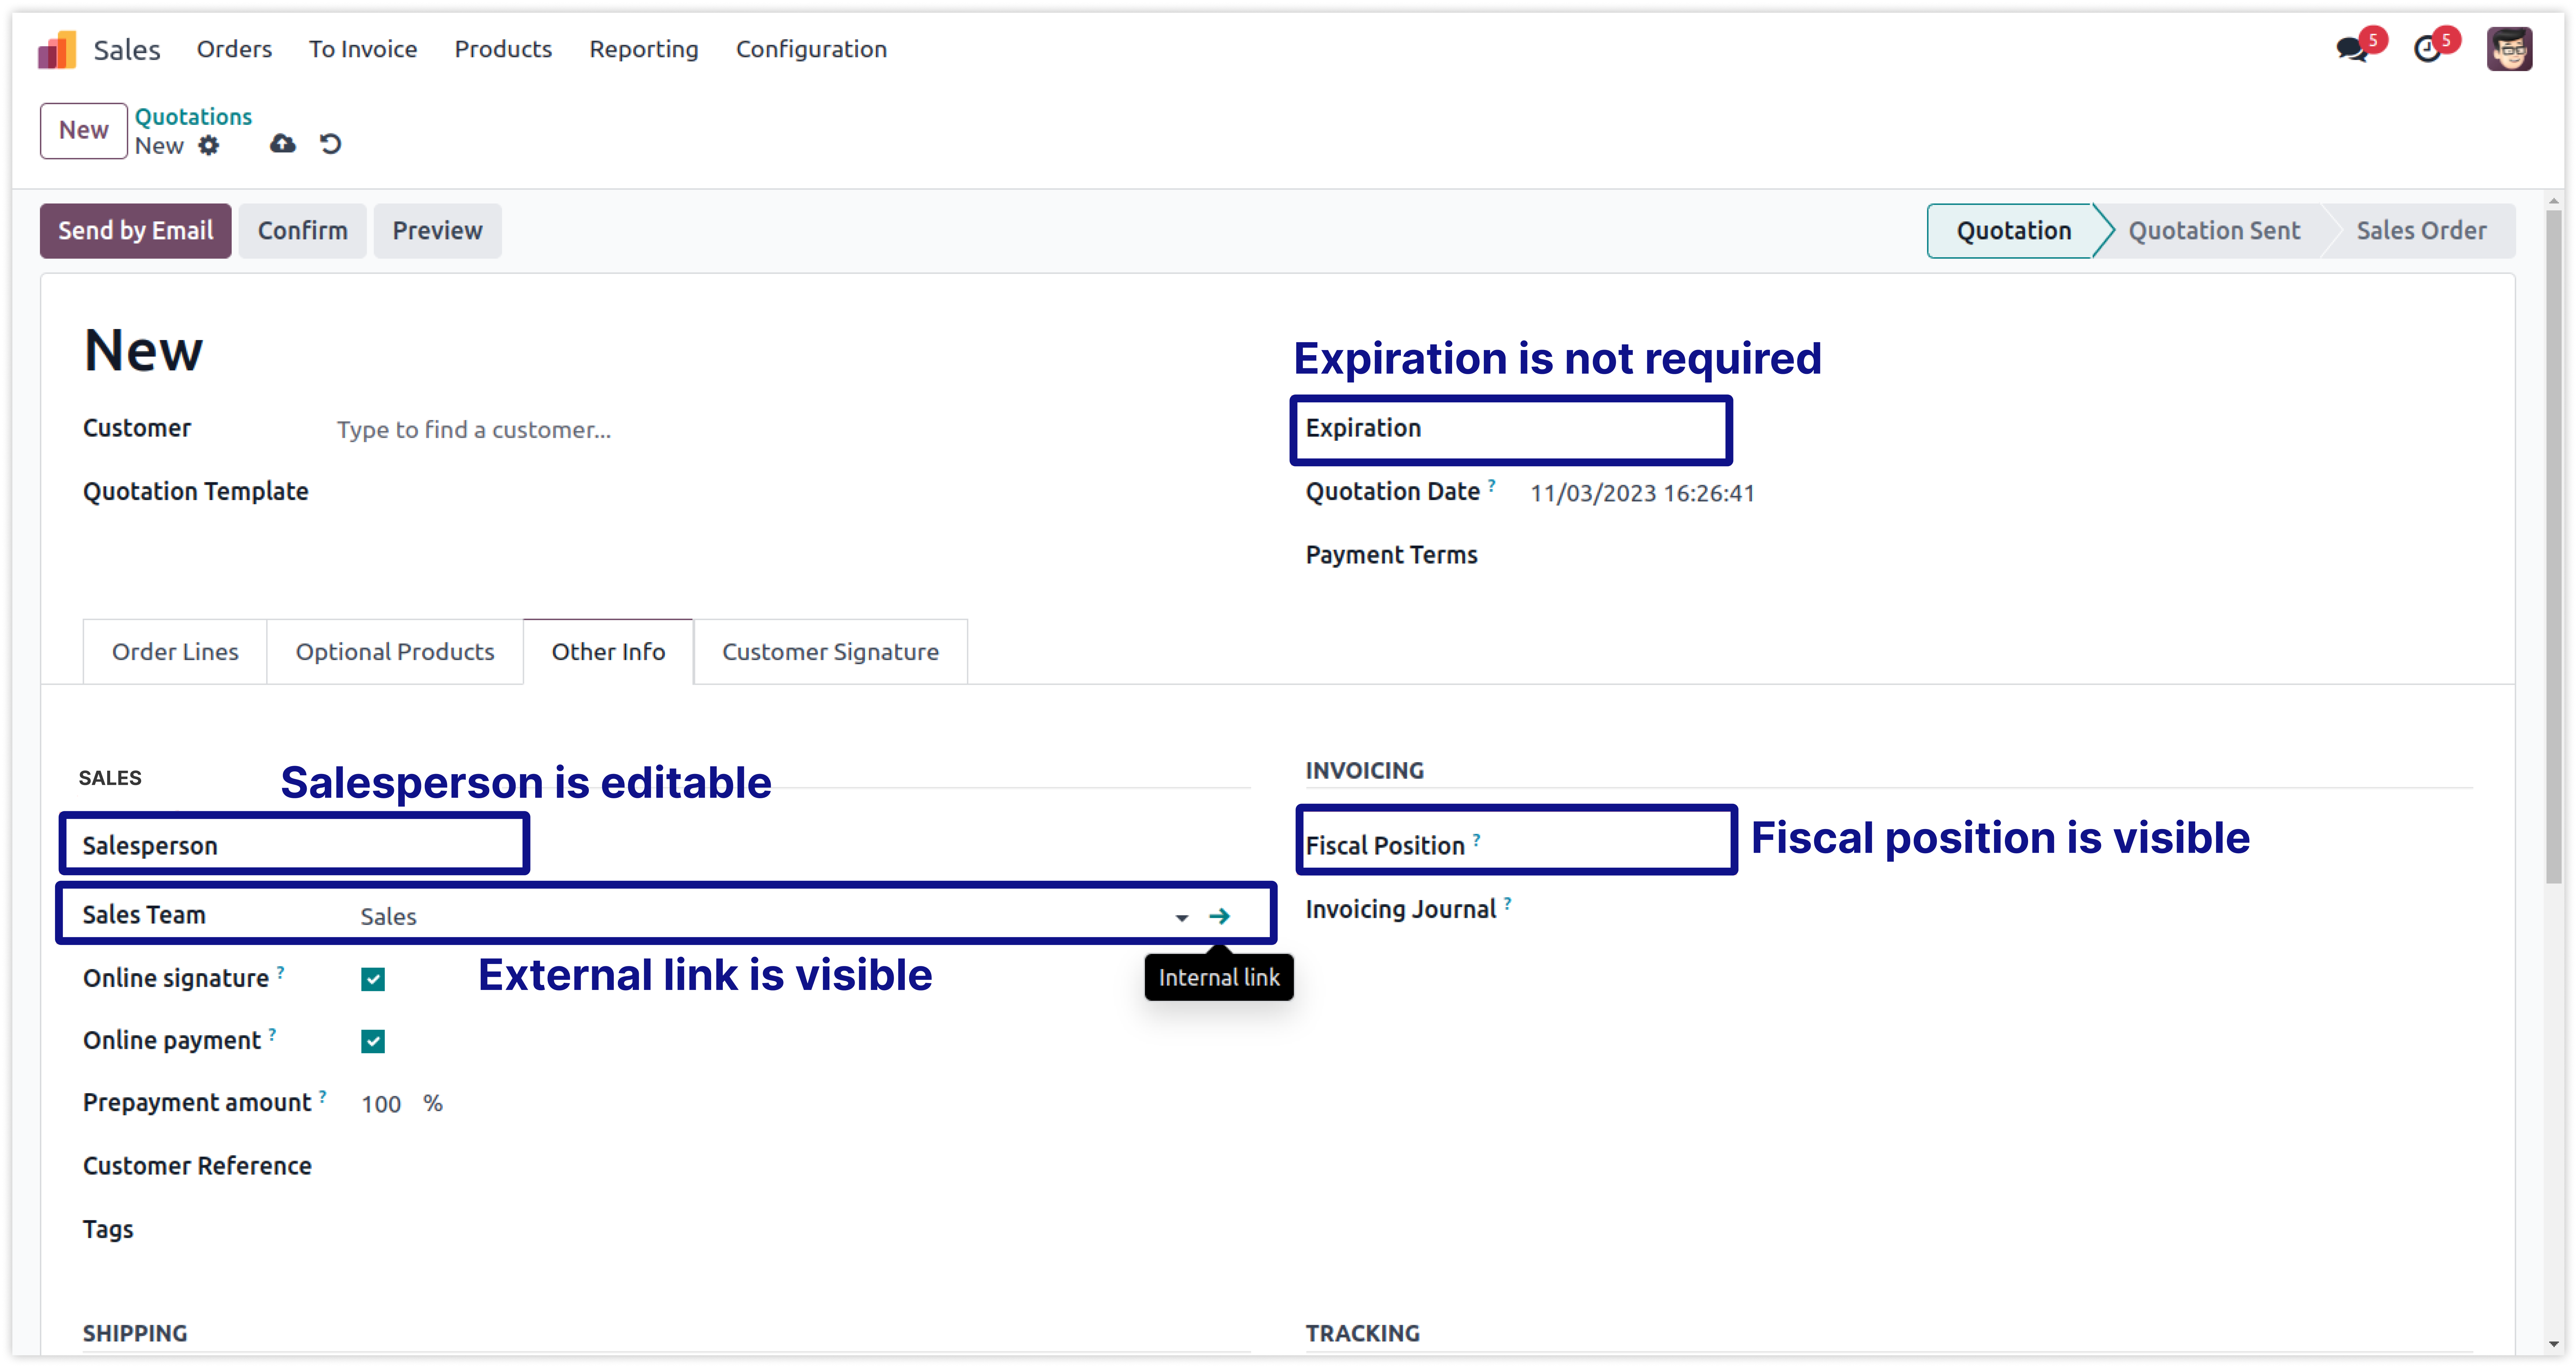Toggle the Online signature checkbox
The width and height of the screenshot is (2576, 1370).
click(x=373, y=979)
